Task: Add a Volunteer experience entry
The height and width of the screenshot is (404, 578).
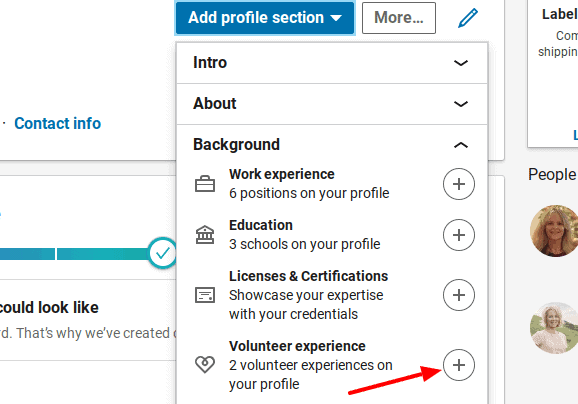Action: (x=459, y=365)
